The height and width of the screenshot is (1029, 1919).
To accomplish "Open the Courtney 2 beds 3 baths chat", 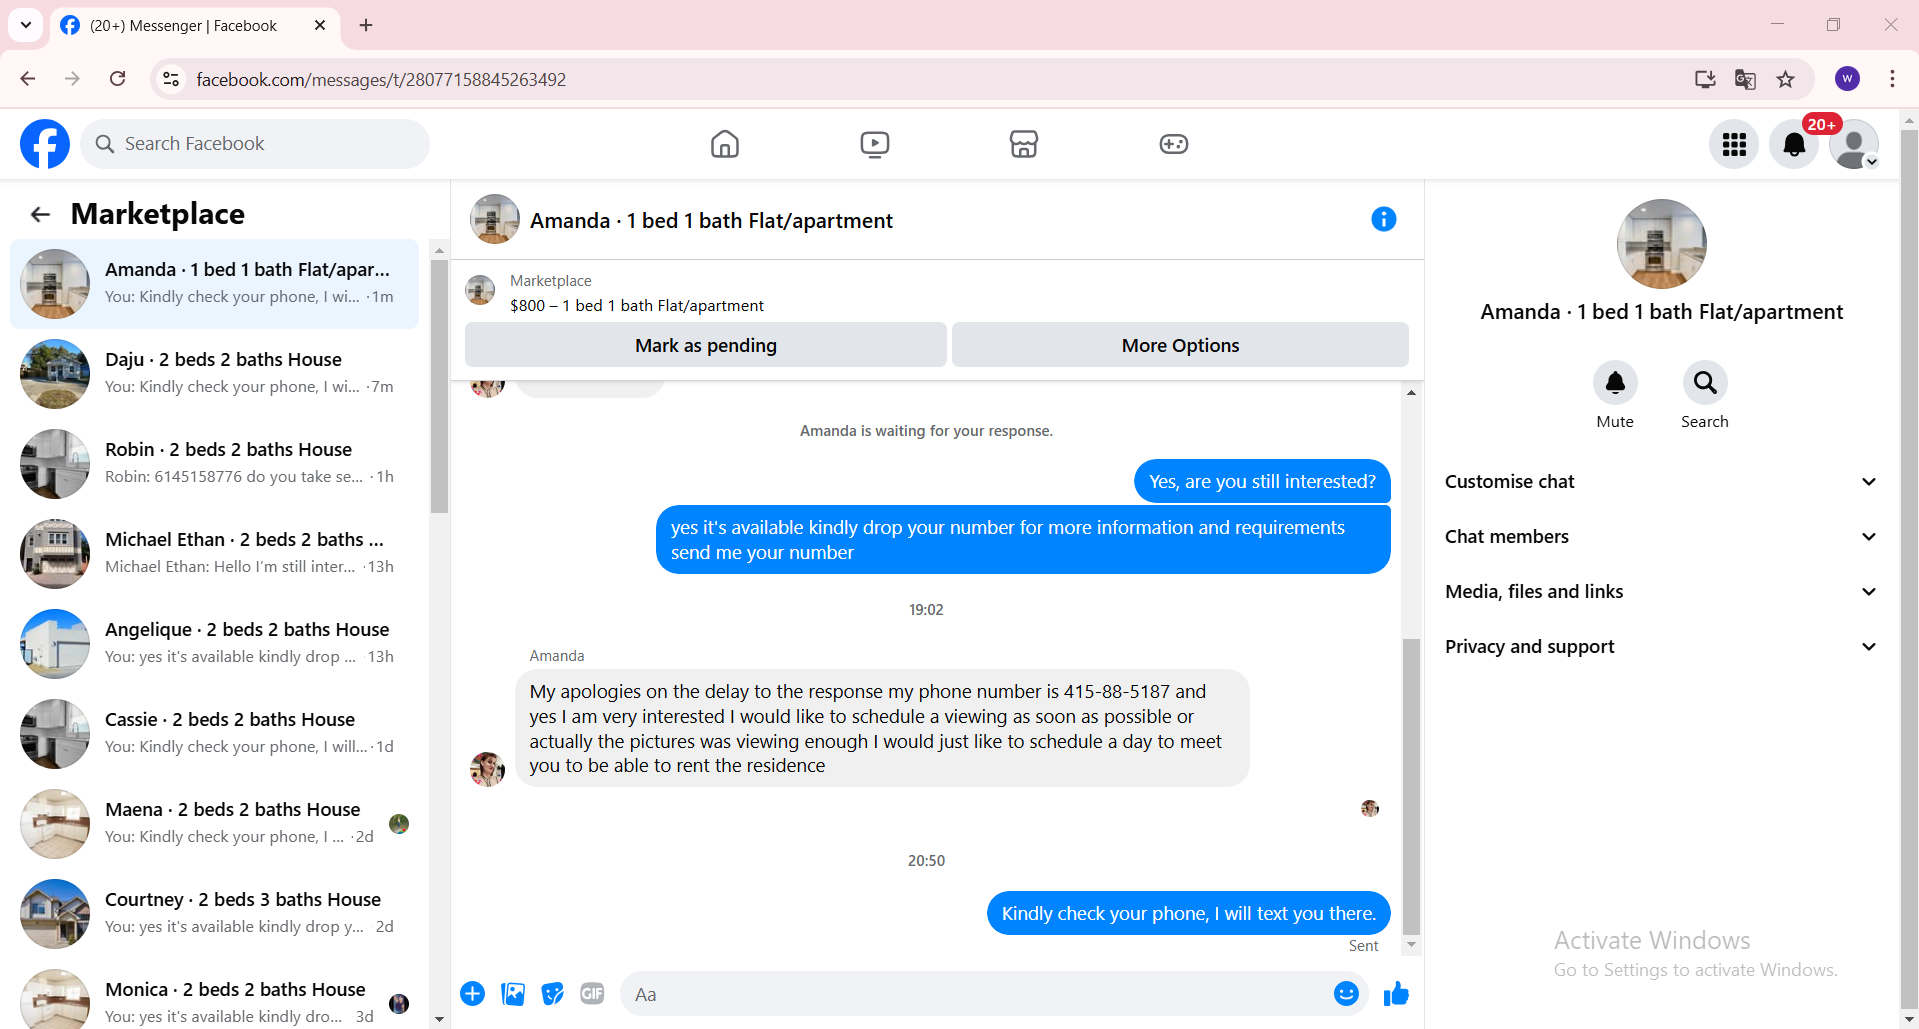I will 214,914.
